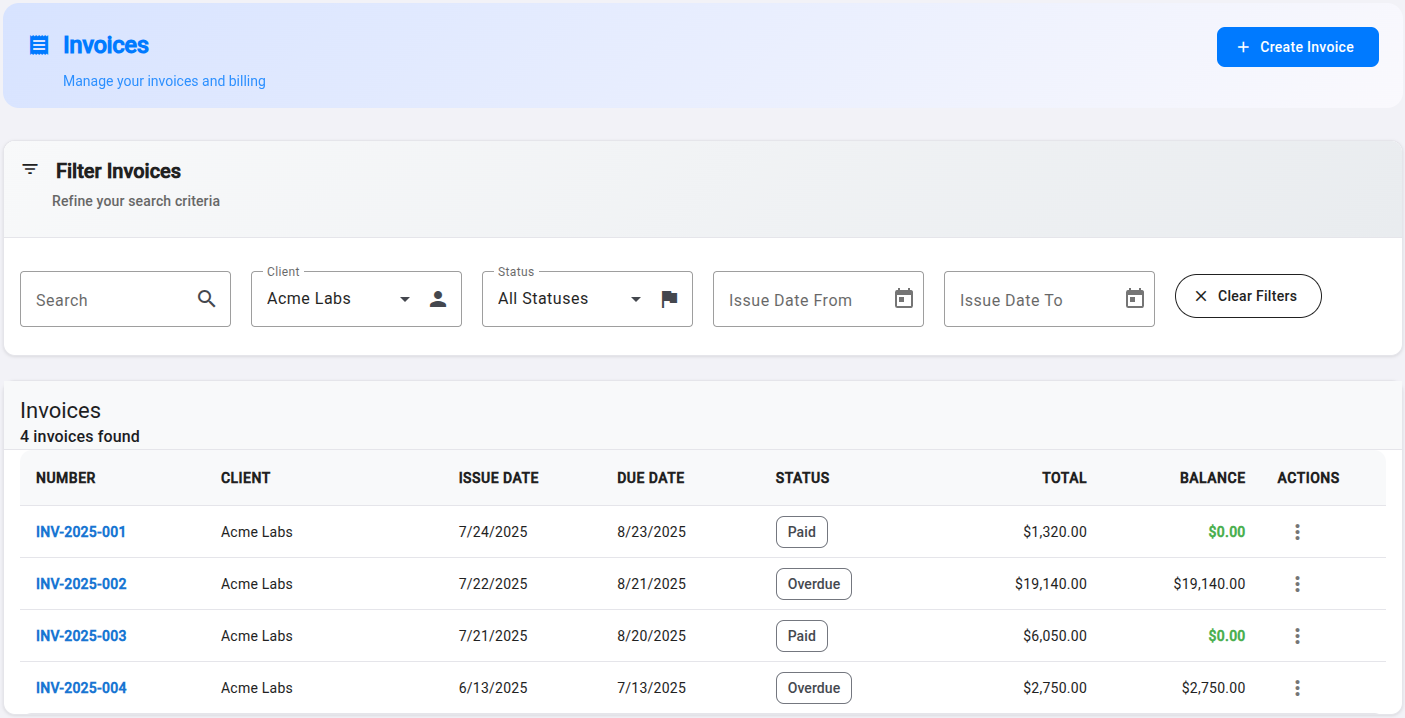Open actions menu for INV-2025-004
Image resolution: width=1405 pixels, height=718 pixels.
coord(1297,688)
